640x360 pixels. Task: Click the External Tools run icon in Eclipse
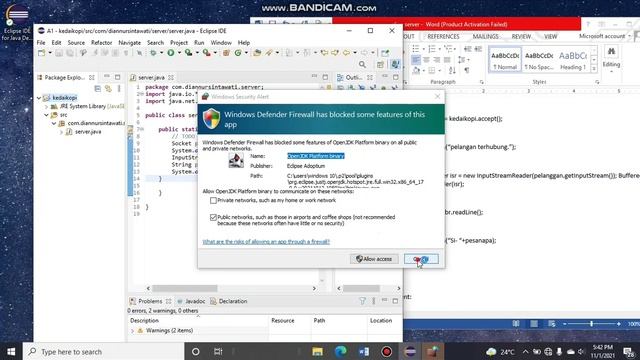[x=207, y=53]
